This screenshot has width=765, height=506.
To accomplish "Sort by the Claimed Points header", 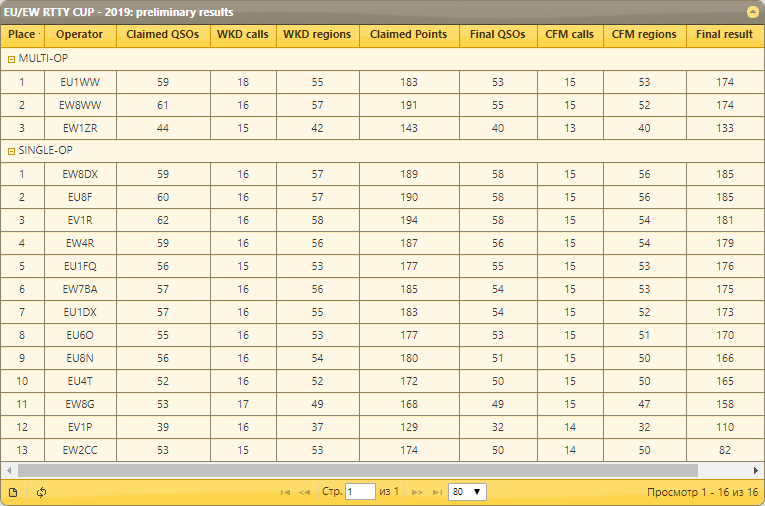I will click(x=409, y=34).
